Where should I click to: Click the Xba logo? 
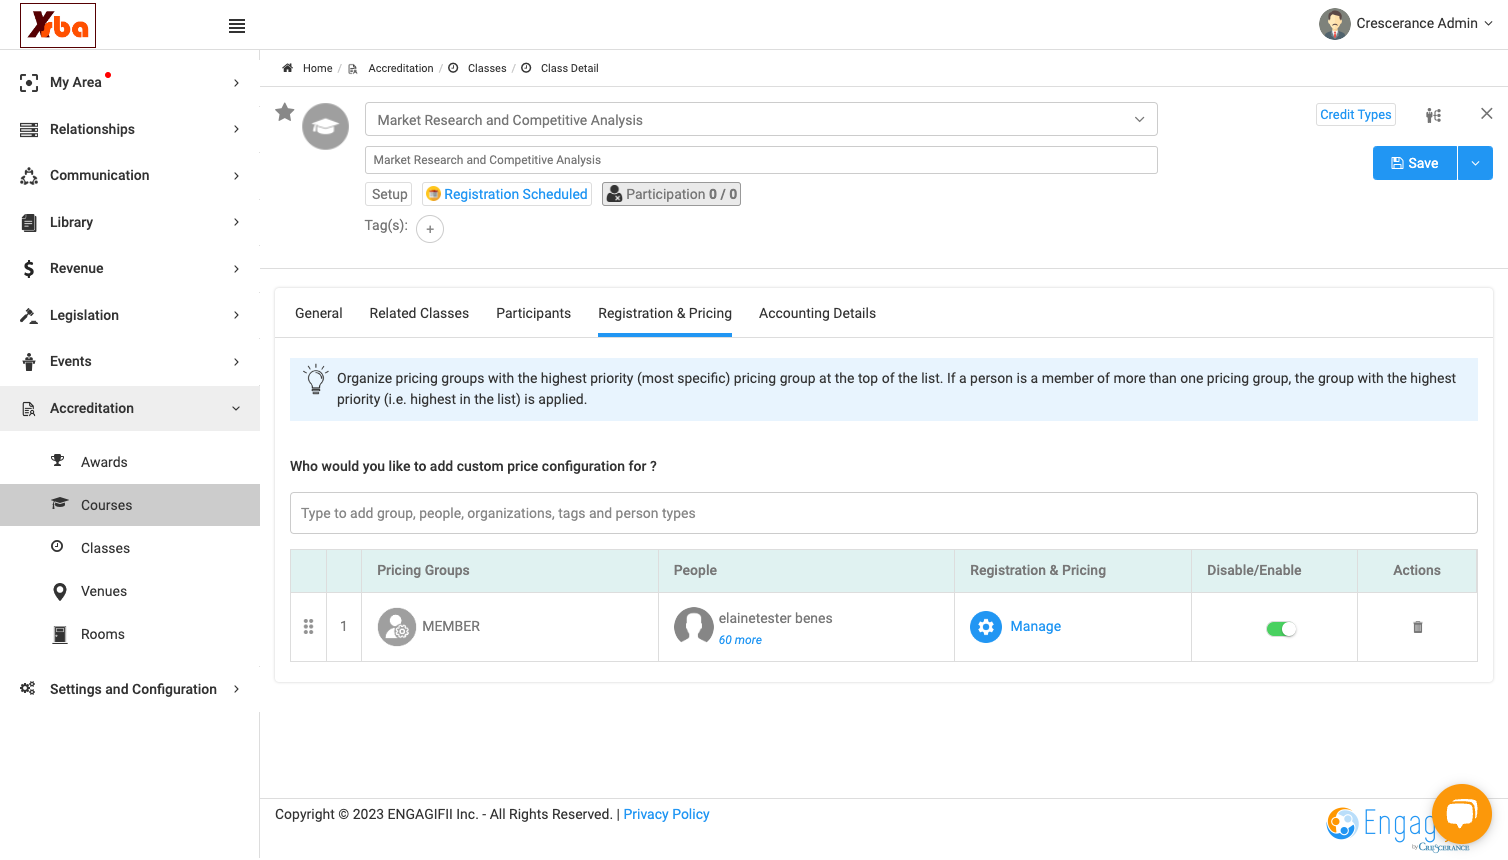click(x=58, y=25)
